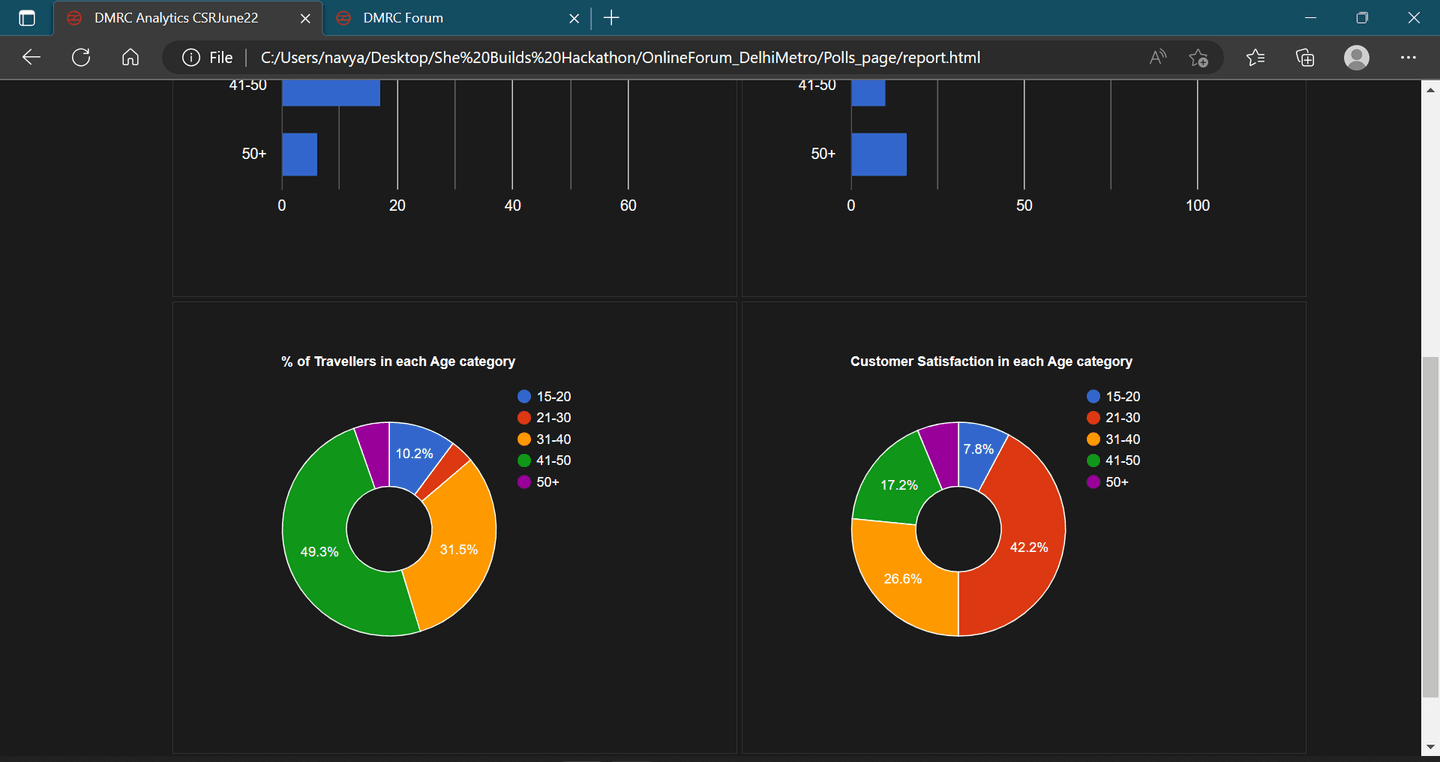Click purple 50+ legend dot in Travellers chart

coord(524,483)
